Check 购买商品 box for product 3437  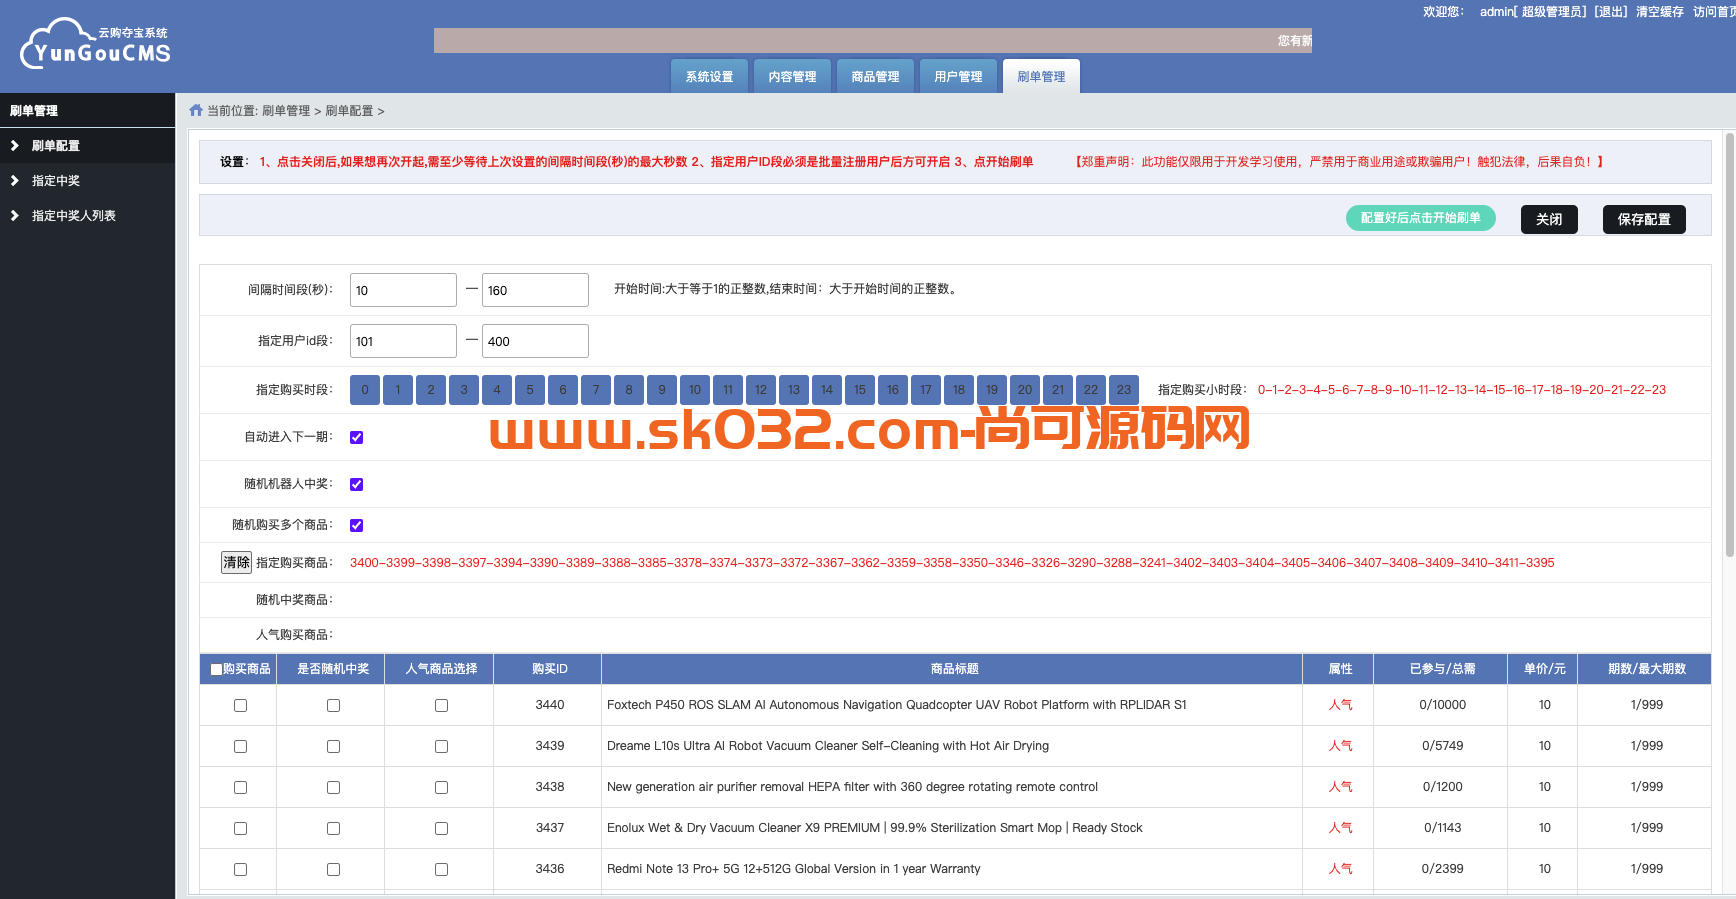click(240, 829)
